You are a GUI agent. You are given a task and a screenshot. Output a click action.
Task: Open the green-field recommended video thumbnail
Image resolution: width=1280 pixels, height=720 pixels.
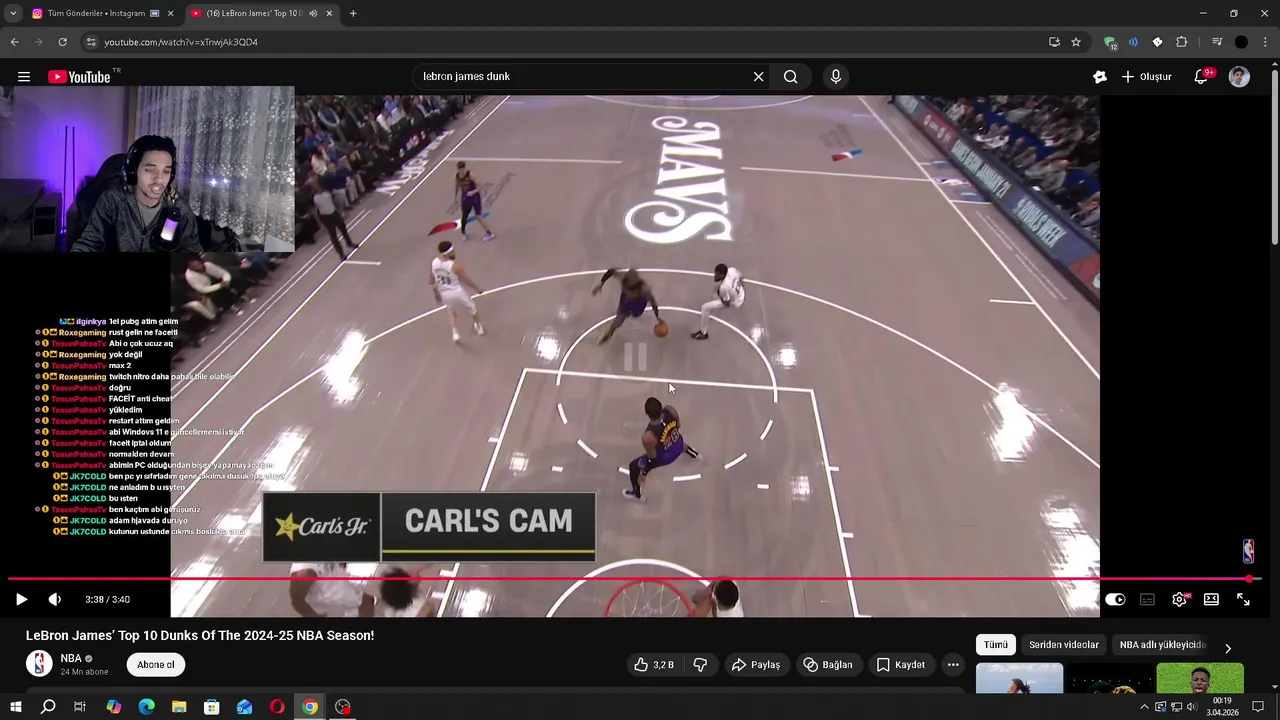pyautogui.click(x=1200, y=677)
